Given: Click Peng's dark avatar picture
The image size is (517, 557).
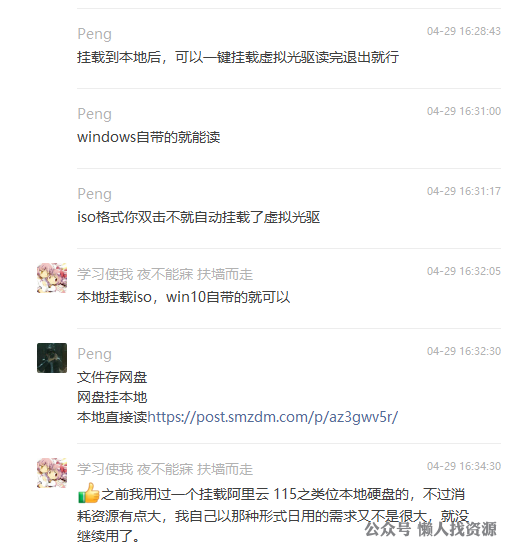Looking at the screenshot, I should click(x=52, y=358).
